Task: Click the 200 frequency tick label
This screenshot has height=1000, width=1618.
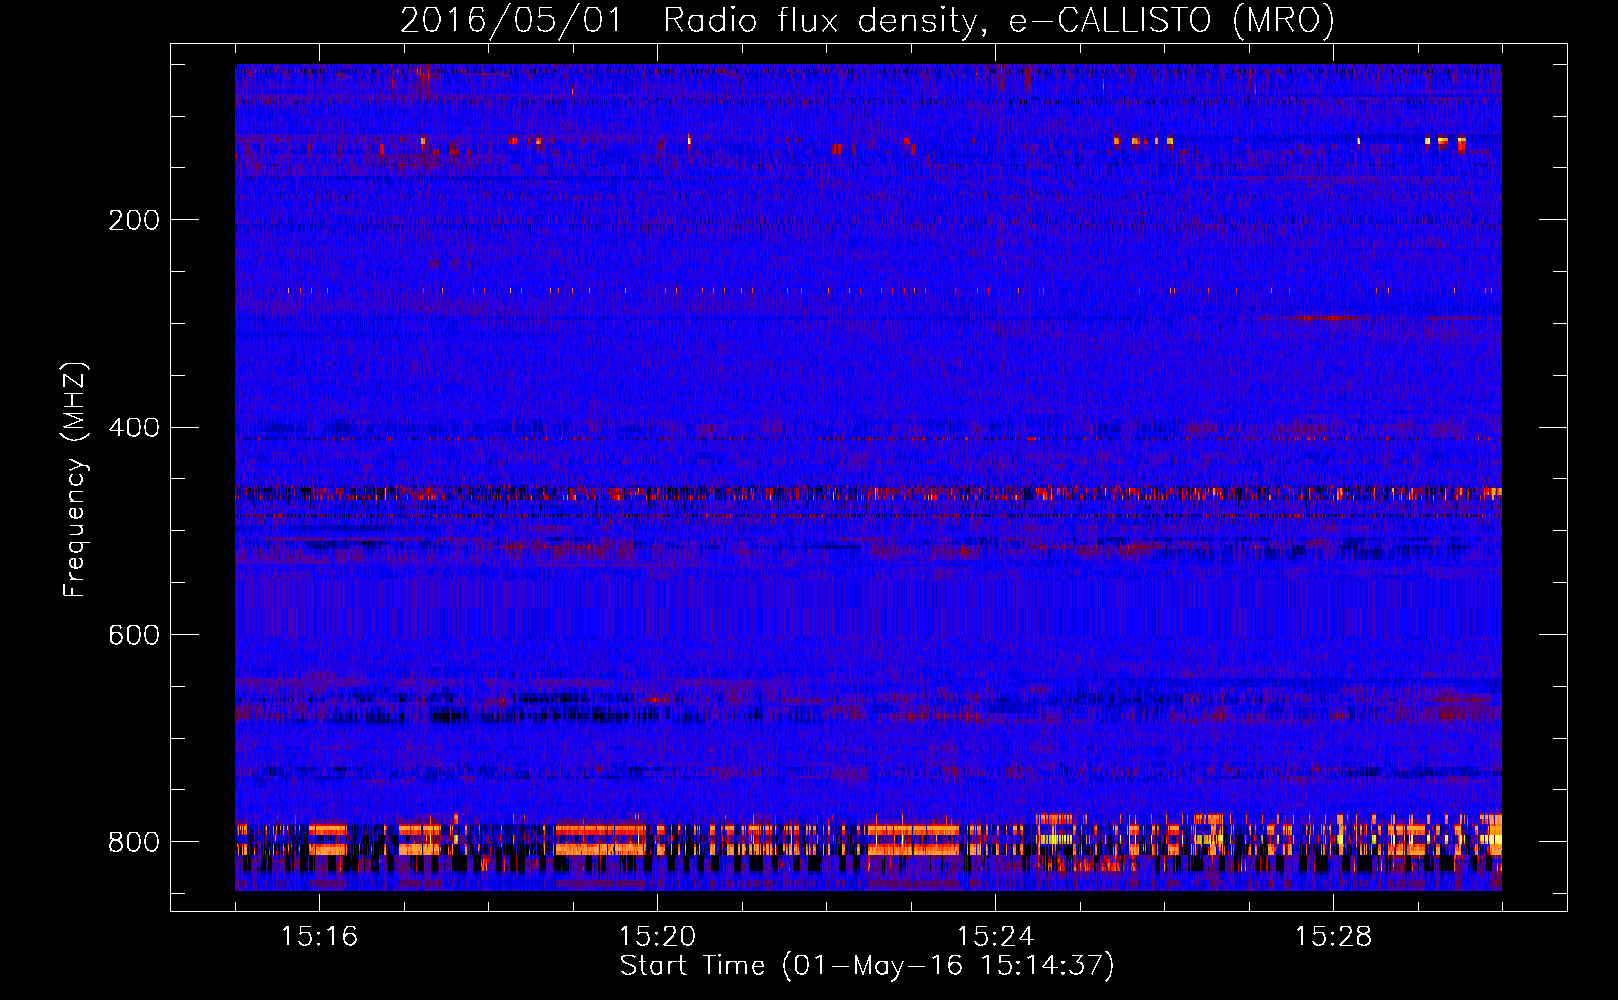Action: (x=134, y=220)
